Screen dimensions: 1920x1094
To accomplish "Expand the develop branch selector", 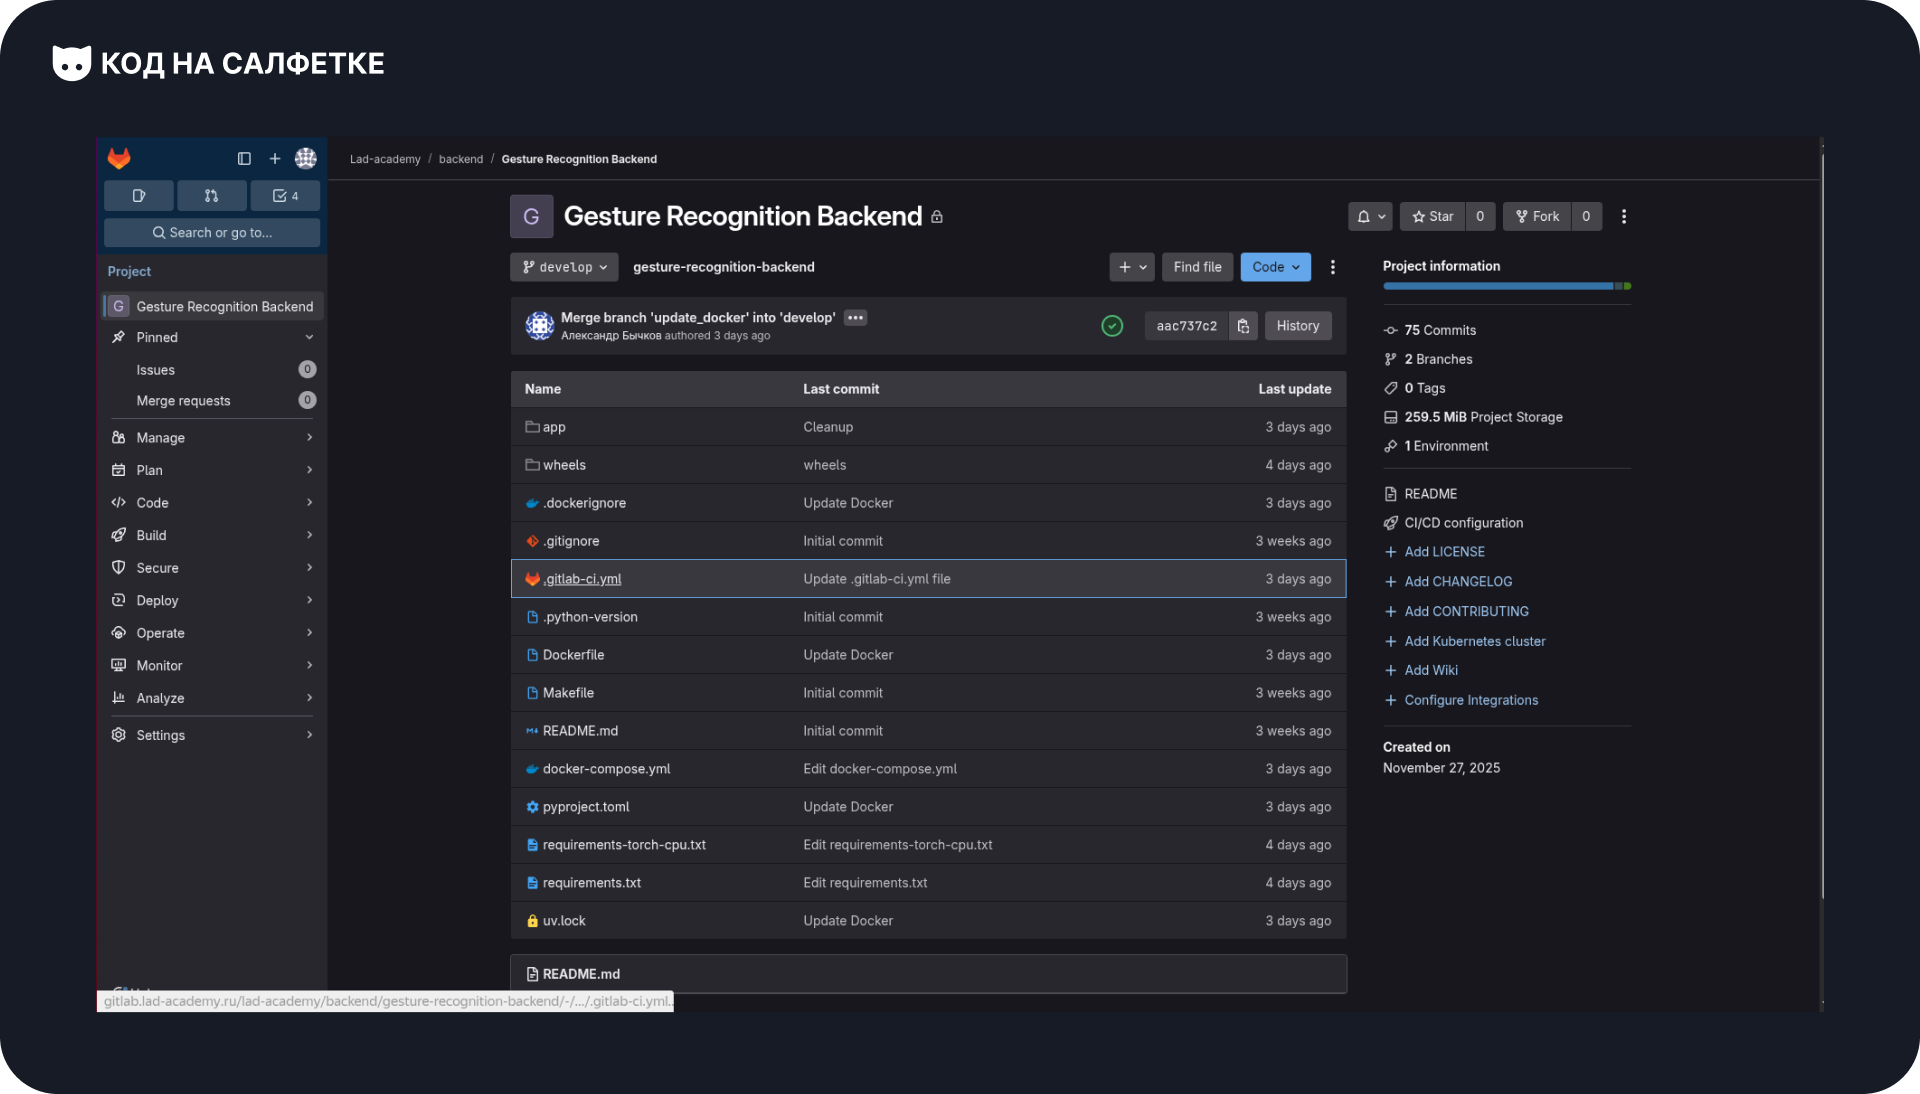I will 564,267.
